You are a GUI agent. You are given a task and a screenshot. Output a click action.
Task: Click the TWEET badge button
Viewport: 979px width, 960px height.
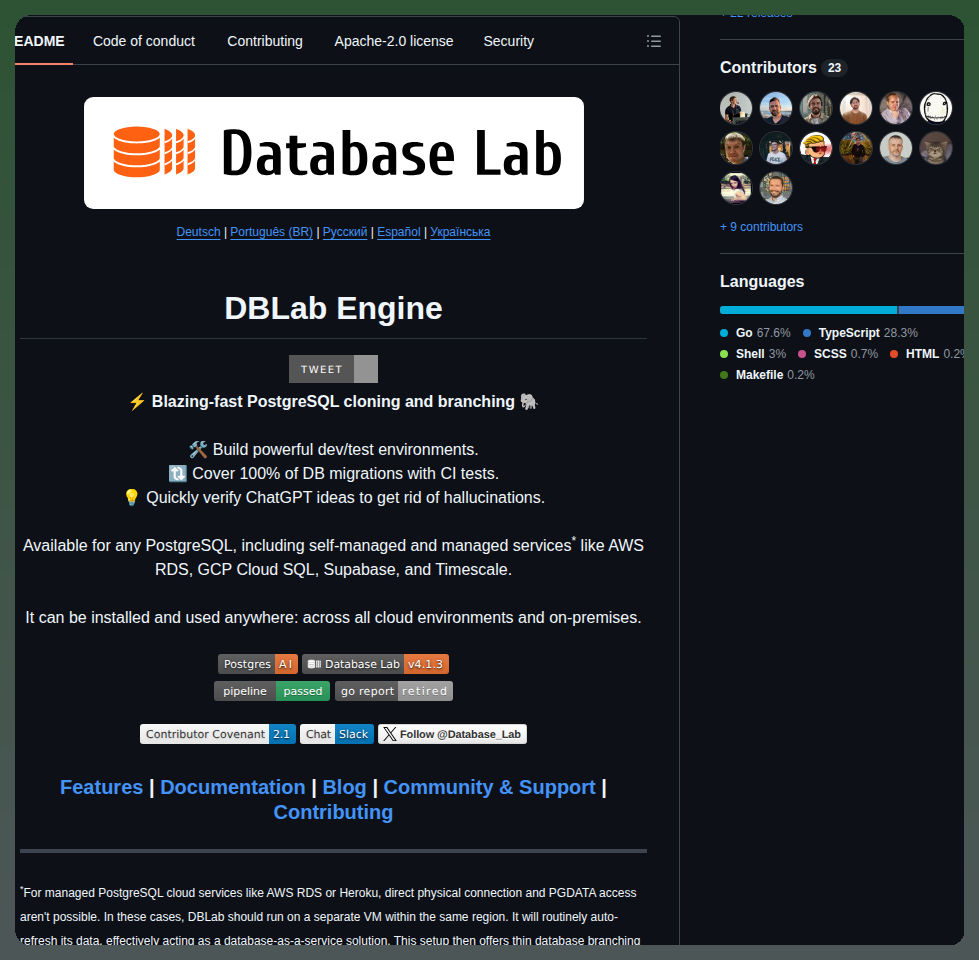333,369
